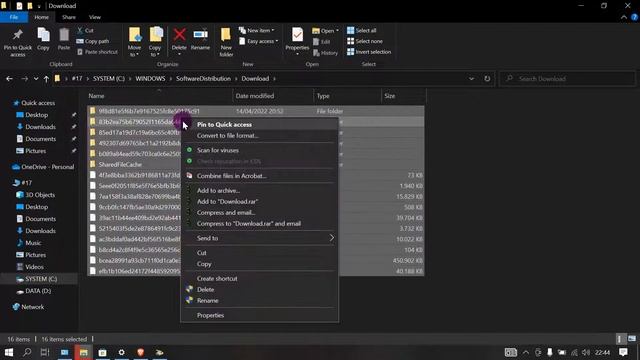
Task: Open the Easy access dropdown
Action: 259,41
